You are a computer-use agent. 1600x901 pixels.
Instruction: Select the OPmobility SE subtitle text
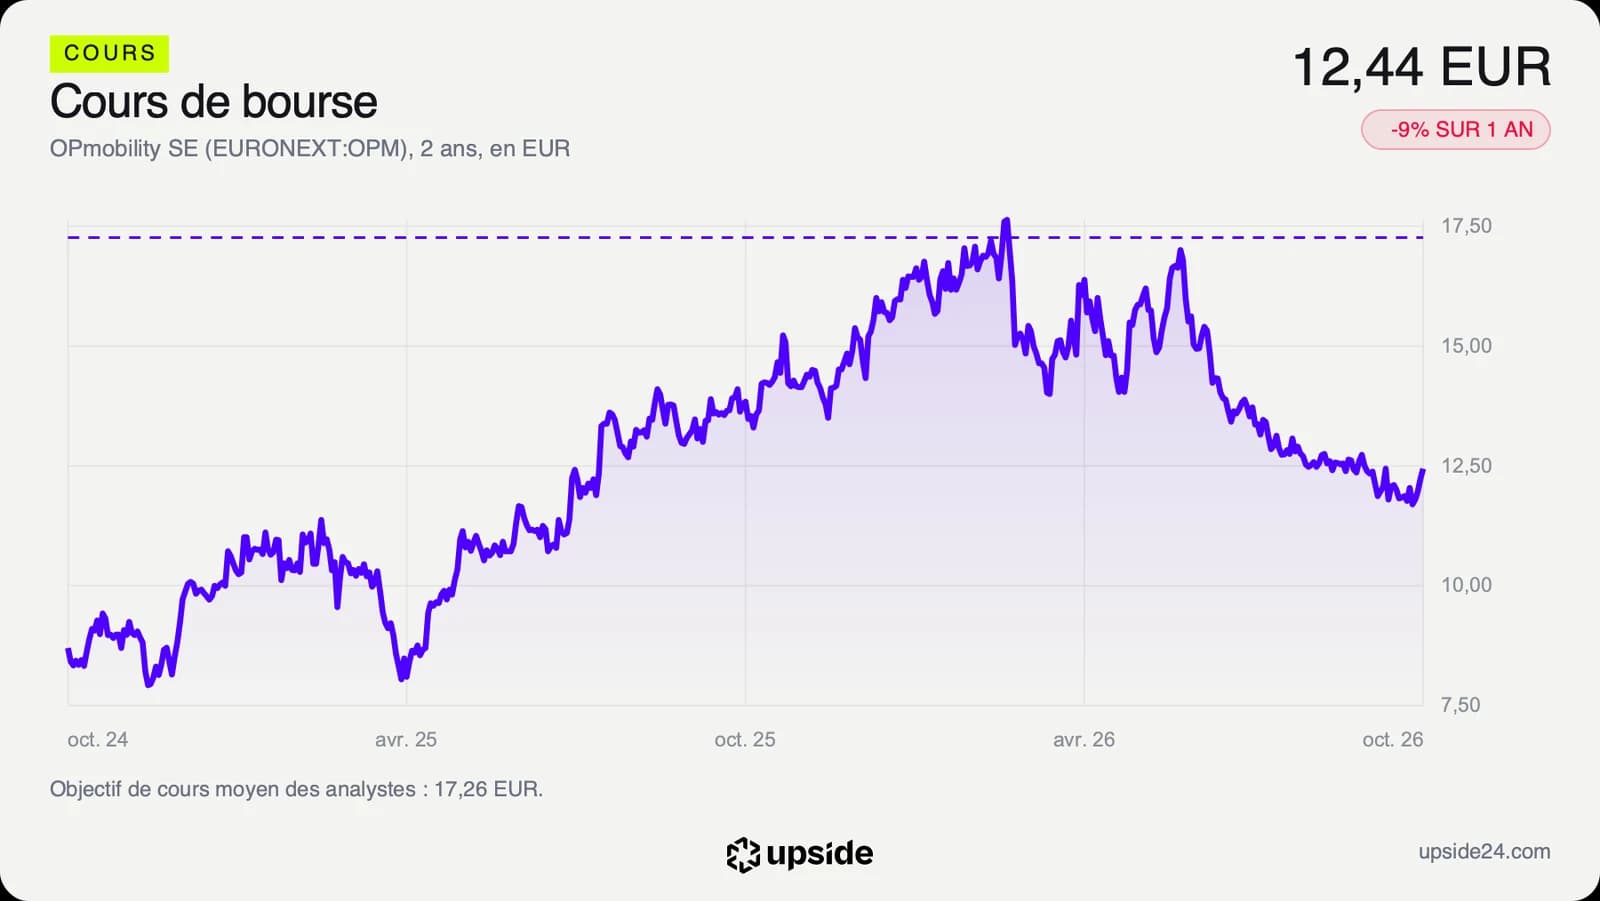point(310,149)
